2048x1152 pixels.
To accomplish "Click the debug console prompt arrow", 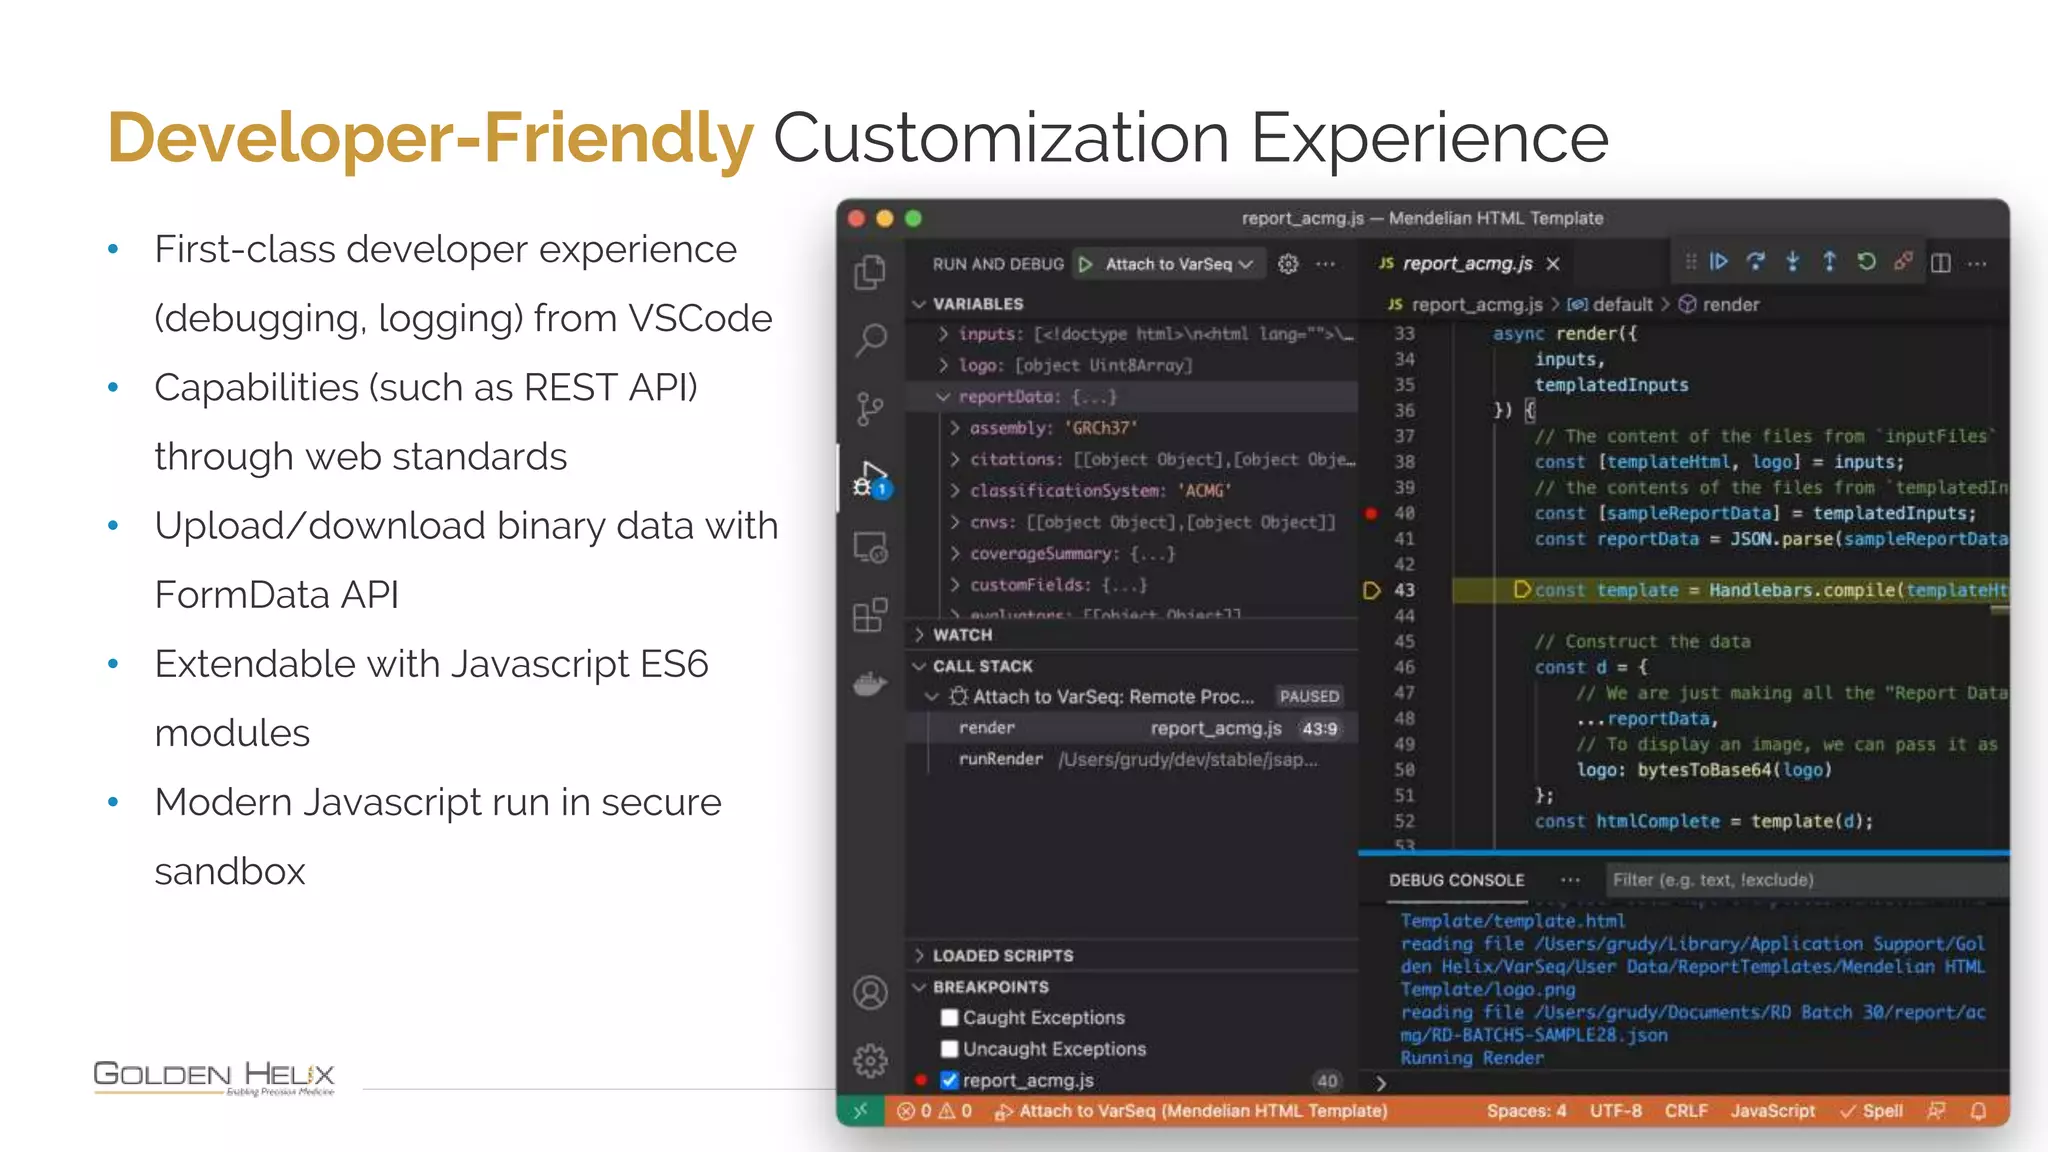I will click(x=1381, y=1083).
